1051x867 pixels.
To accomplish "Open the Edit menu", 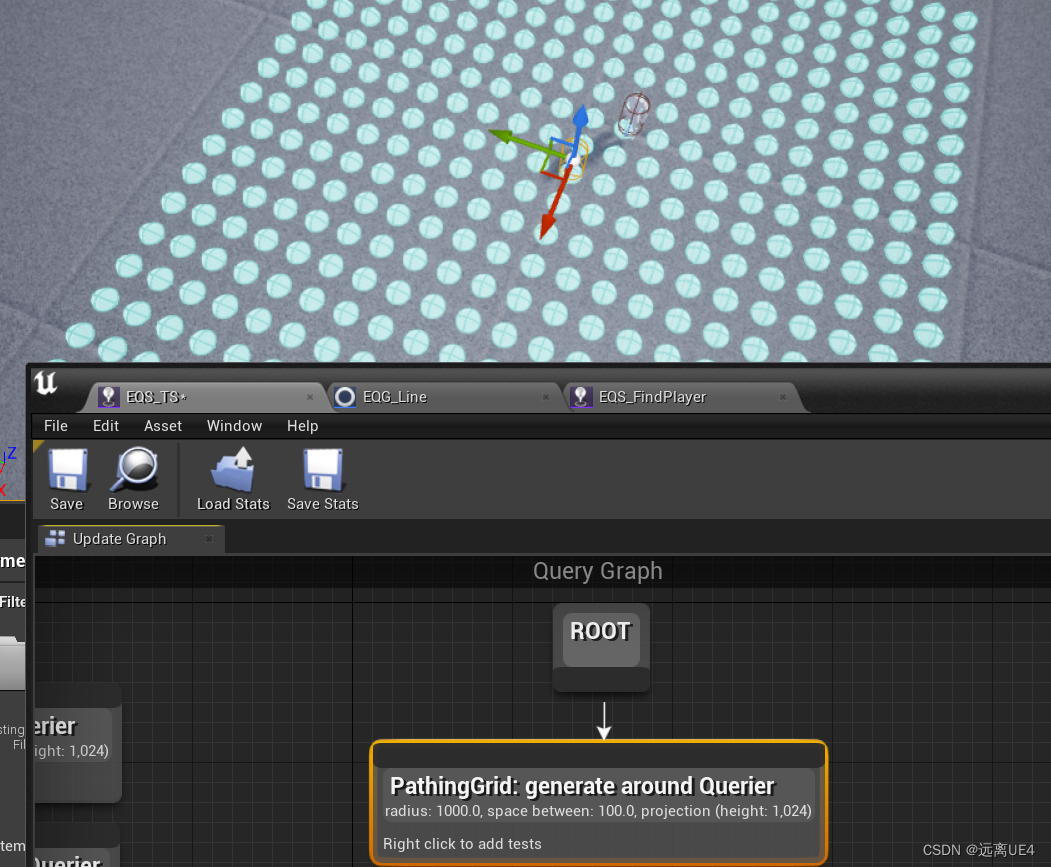I will (x=106, y=426).
